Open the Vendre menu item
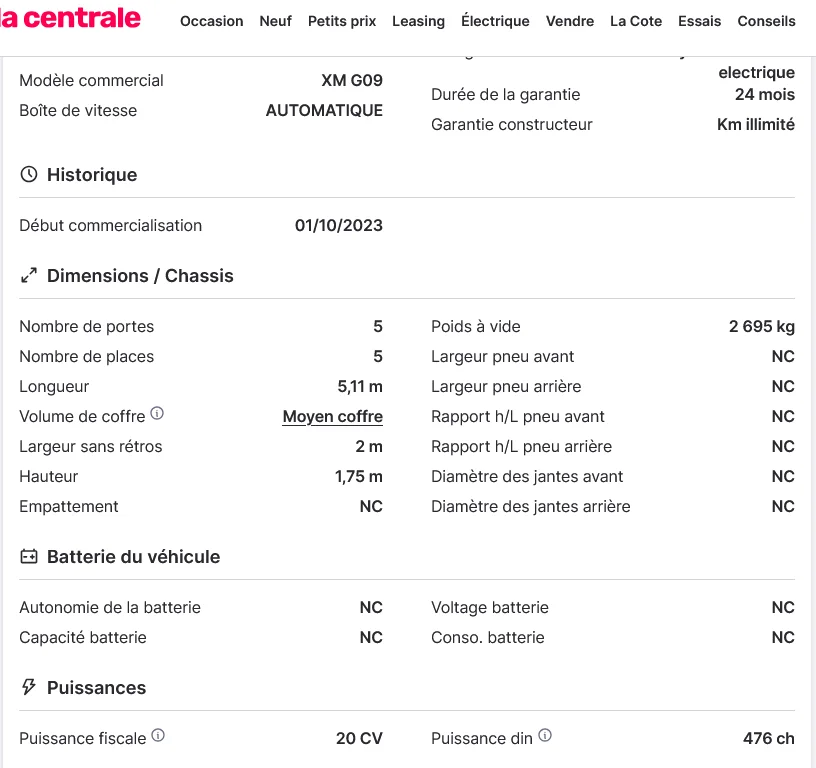Viewport: 816px width, 768px height. coord(570,21)
